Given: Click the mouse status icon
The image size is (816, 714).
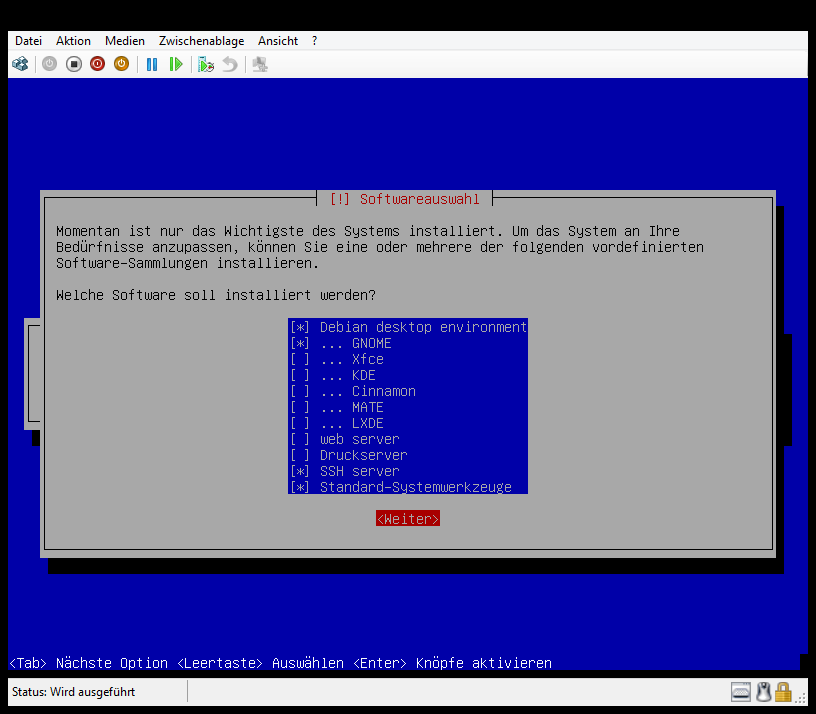Looking at the screenshot, I should 763,692.
